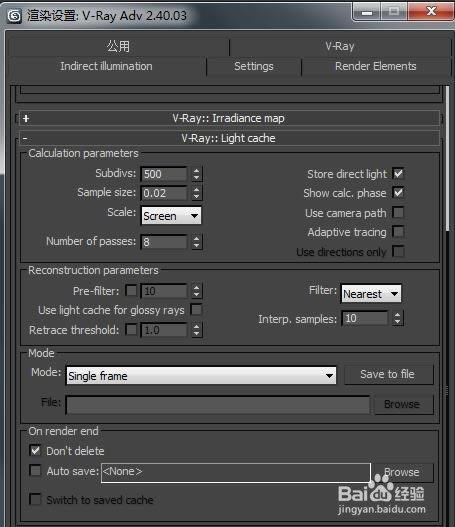Open the 公用 tab

118,46
